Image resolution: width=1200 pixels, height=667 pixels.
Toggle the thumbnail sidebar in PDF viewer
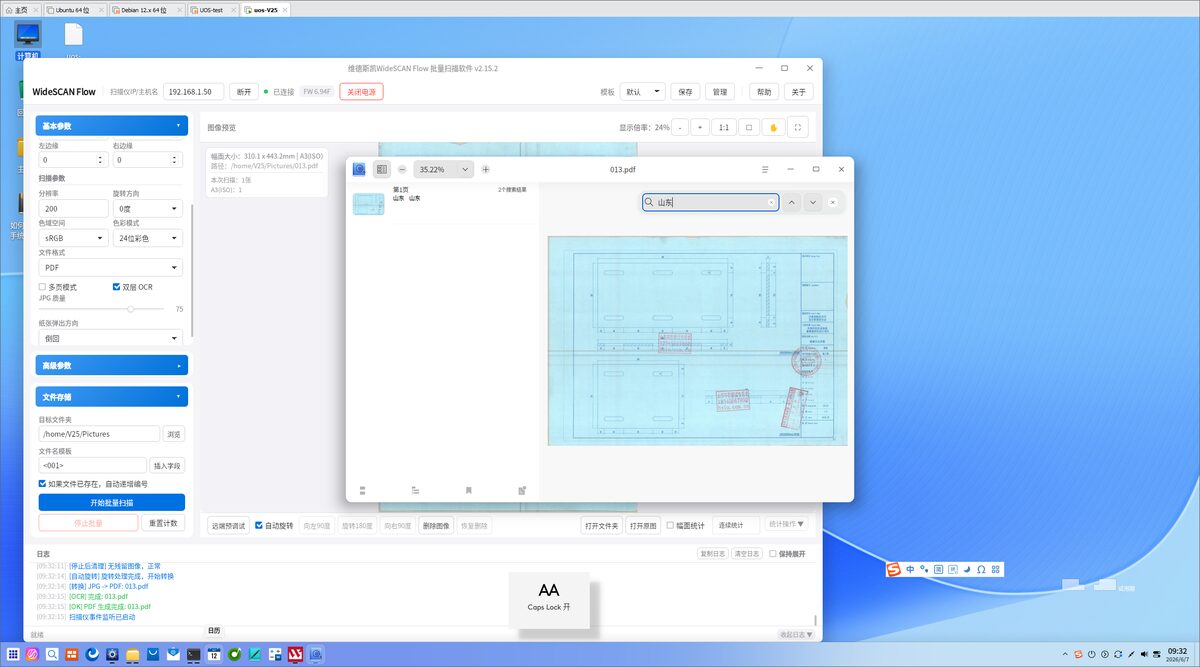click(x=381, y=170)
